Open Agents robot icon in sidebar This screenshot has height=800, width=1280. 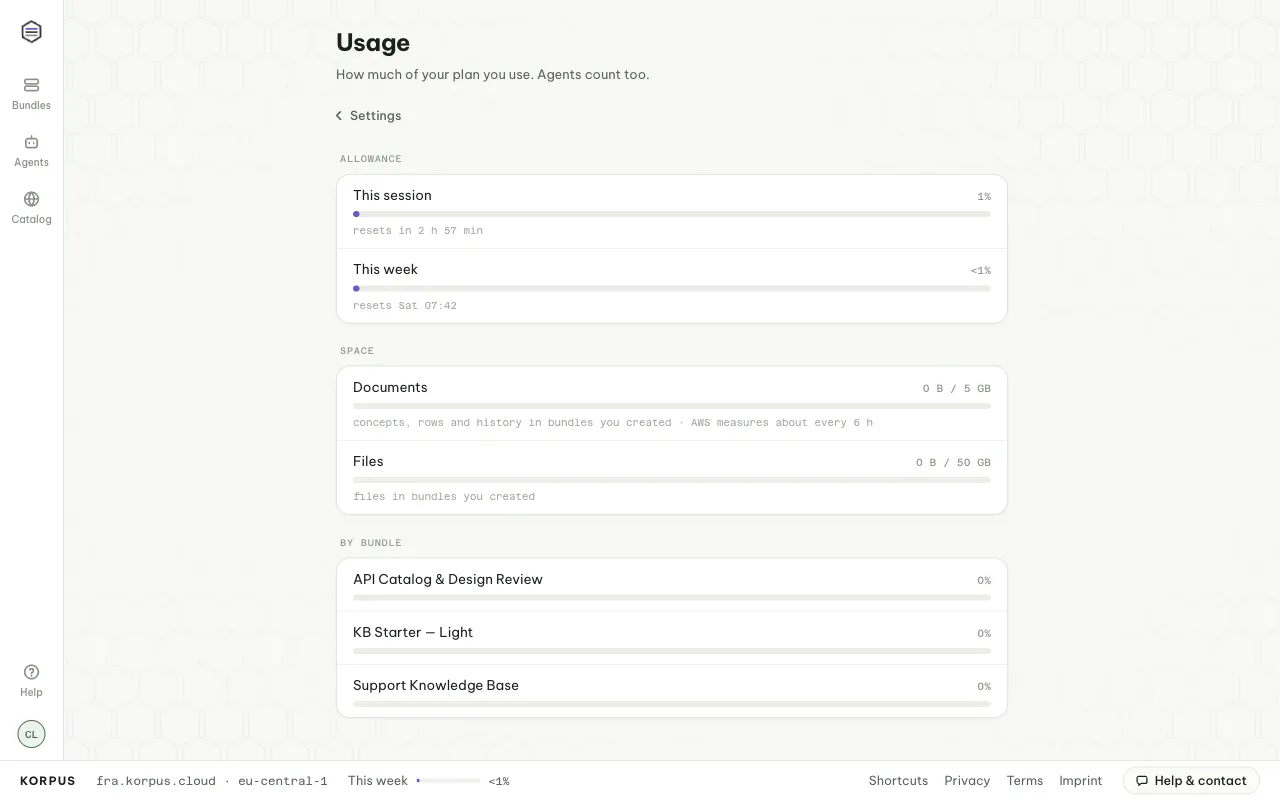31,142
